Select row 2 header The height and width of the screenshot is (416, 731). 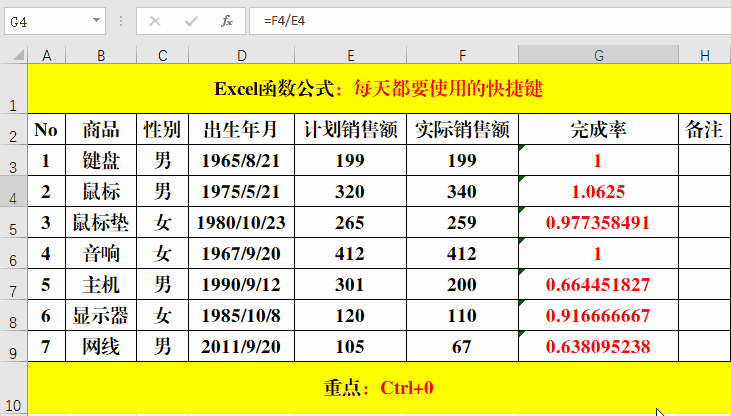(14, 129)
